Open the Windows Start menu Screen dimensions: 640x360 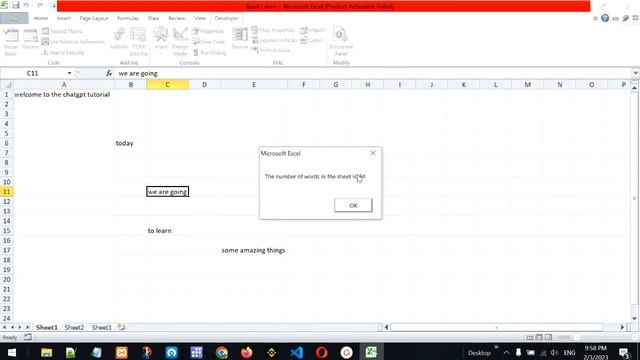[x=11, y=352]
